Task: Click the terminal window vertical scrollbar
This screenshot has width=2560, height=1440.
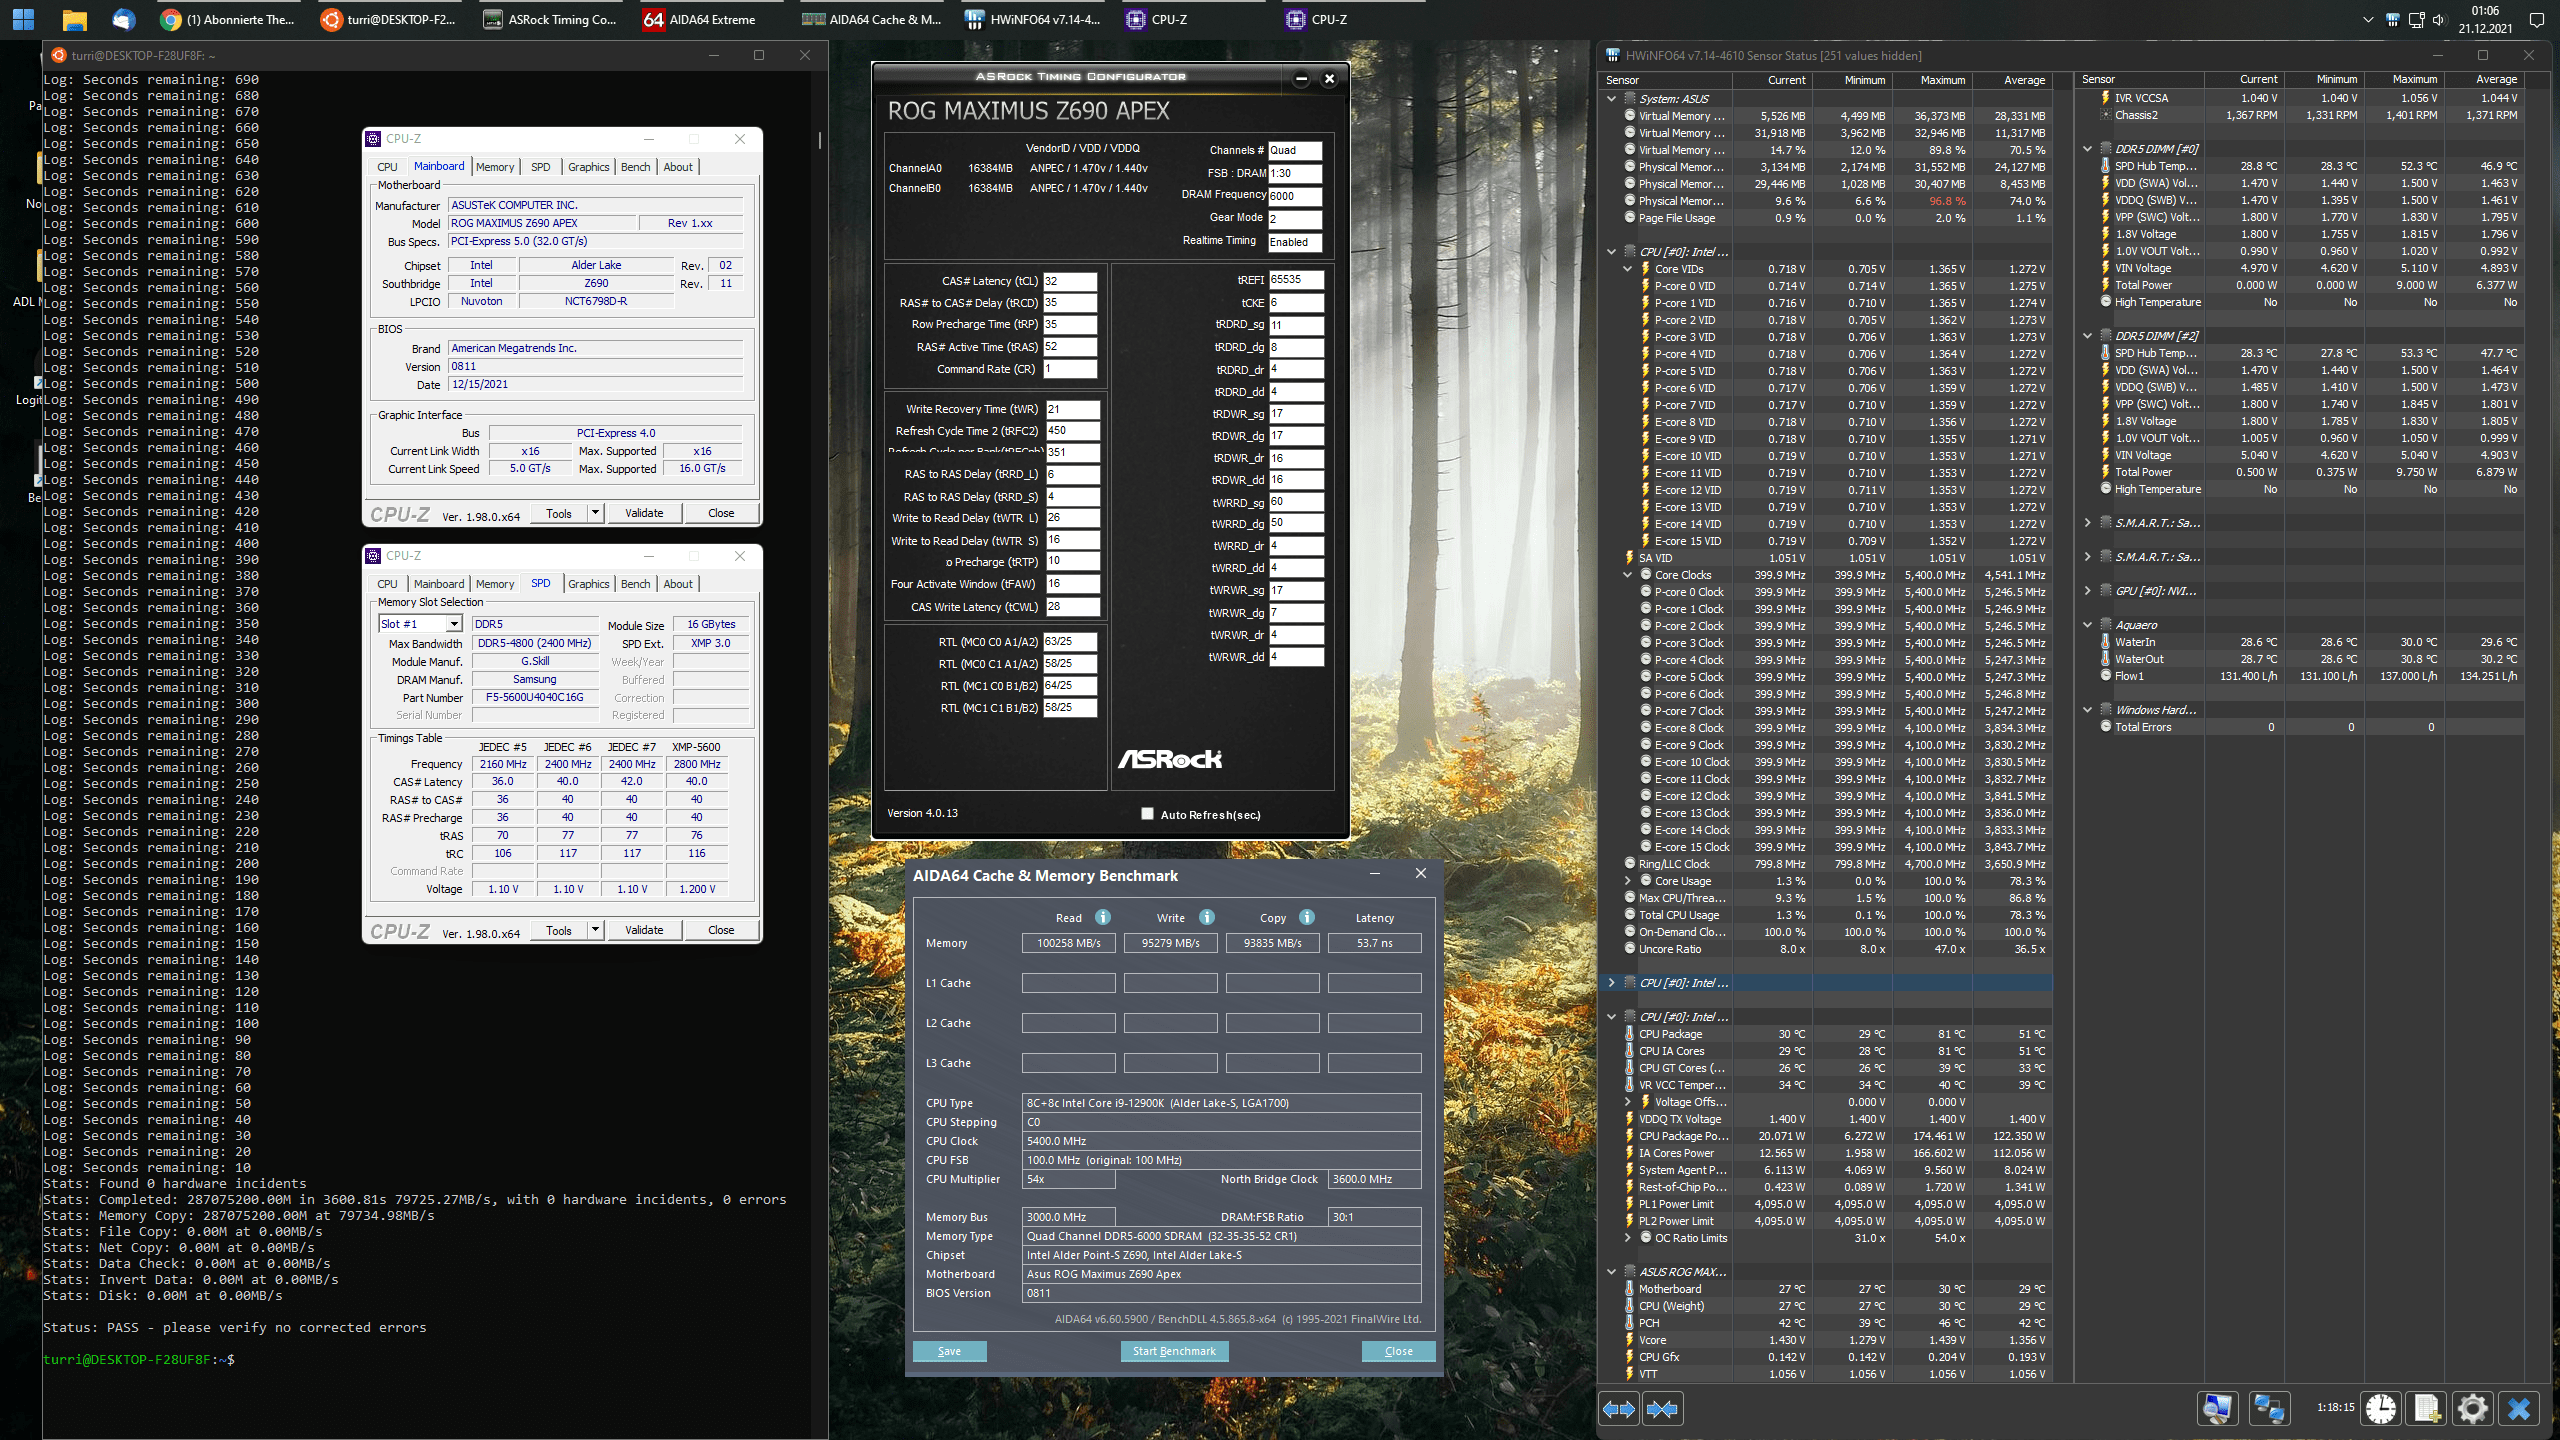Action: click(820, 140)
